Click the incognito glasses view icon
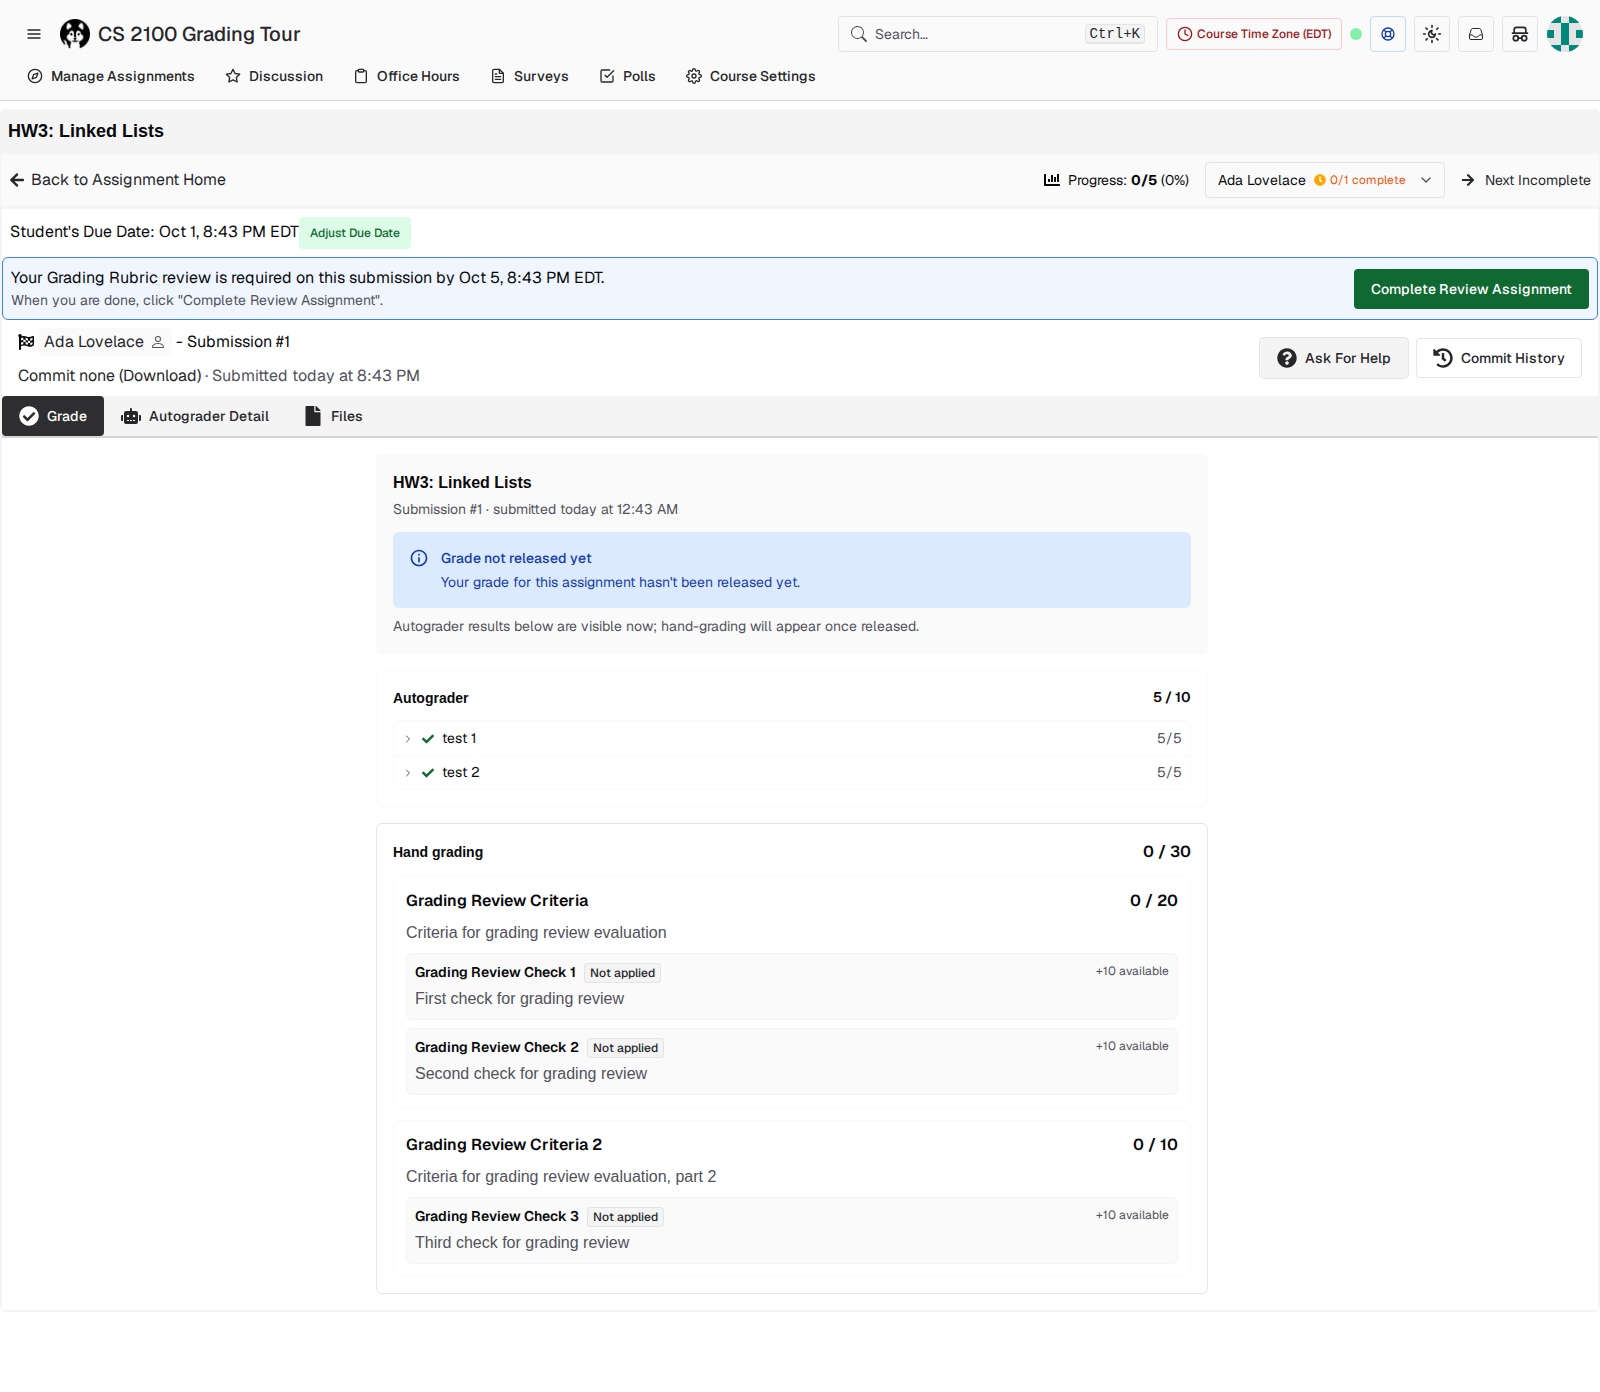The height and width of the screenshot is (1392, 1600). coord(1520,34)
